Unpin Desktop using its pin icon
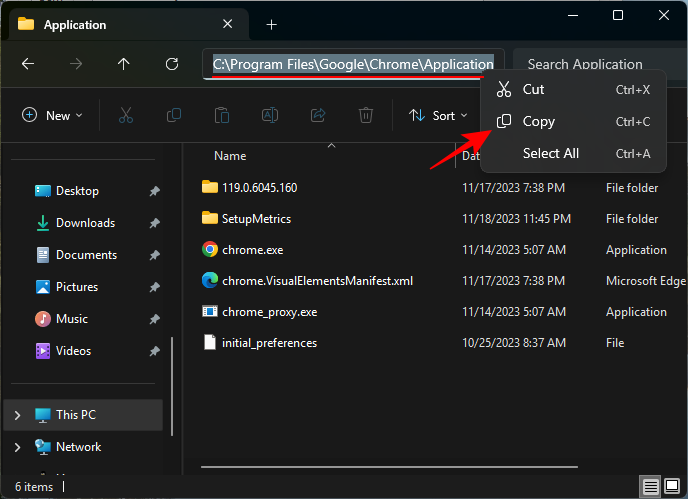This screenshot has height=499, width=688. coord(154,191)
